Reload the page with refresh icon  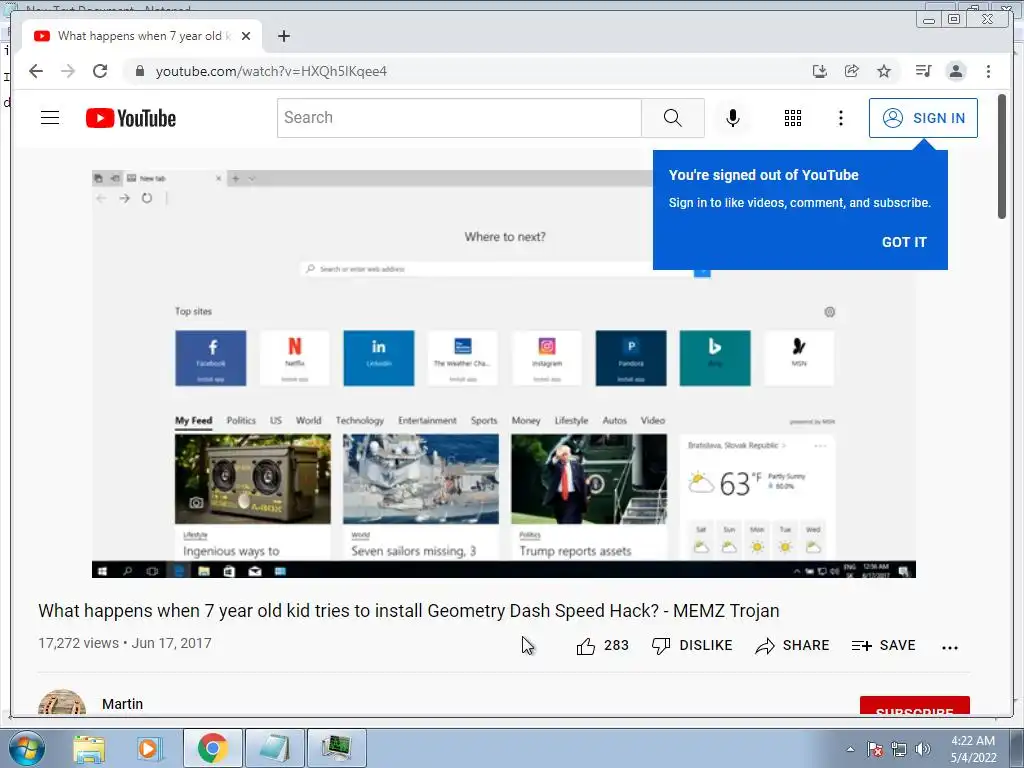(100, 71)
